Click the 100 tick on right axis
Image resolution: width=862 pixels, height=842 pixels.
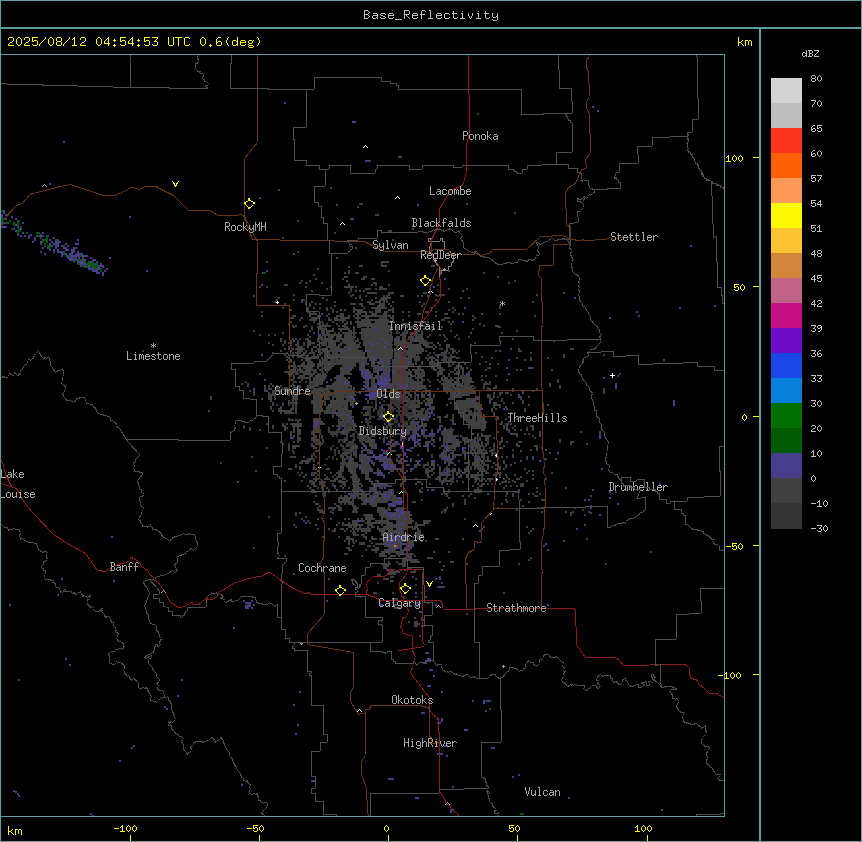click(x=734, y=158)
